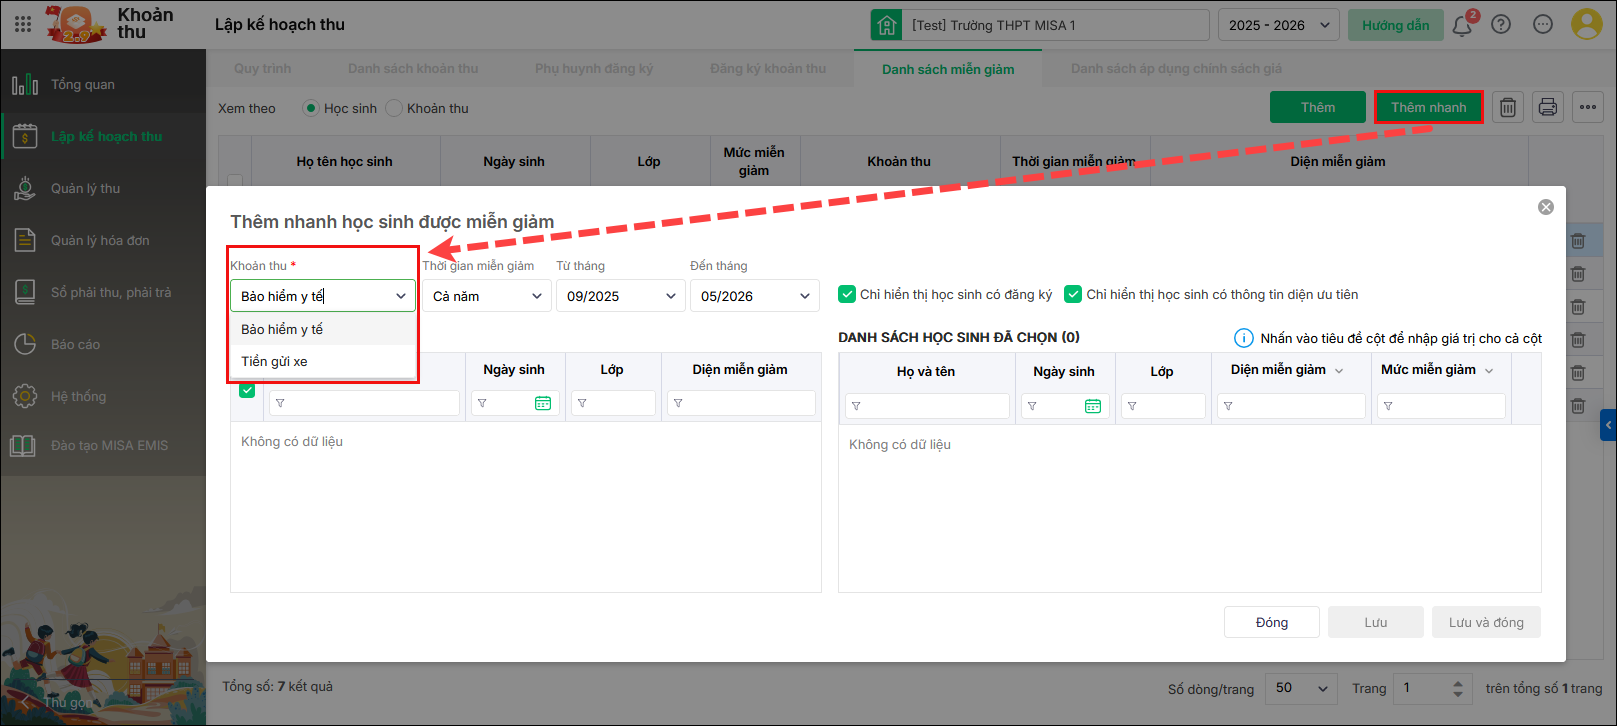The width and height of the screenshot is (1617, 726).
Task: Expand Diện miễn giảm column header chevron
Action: tap(1339, 371)
